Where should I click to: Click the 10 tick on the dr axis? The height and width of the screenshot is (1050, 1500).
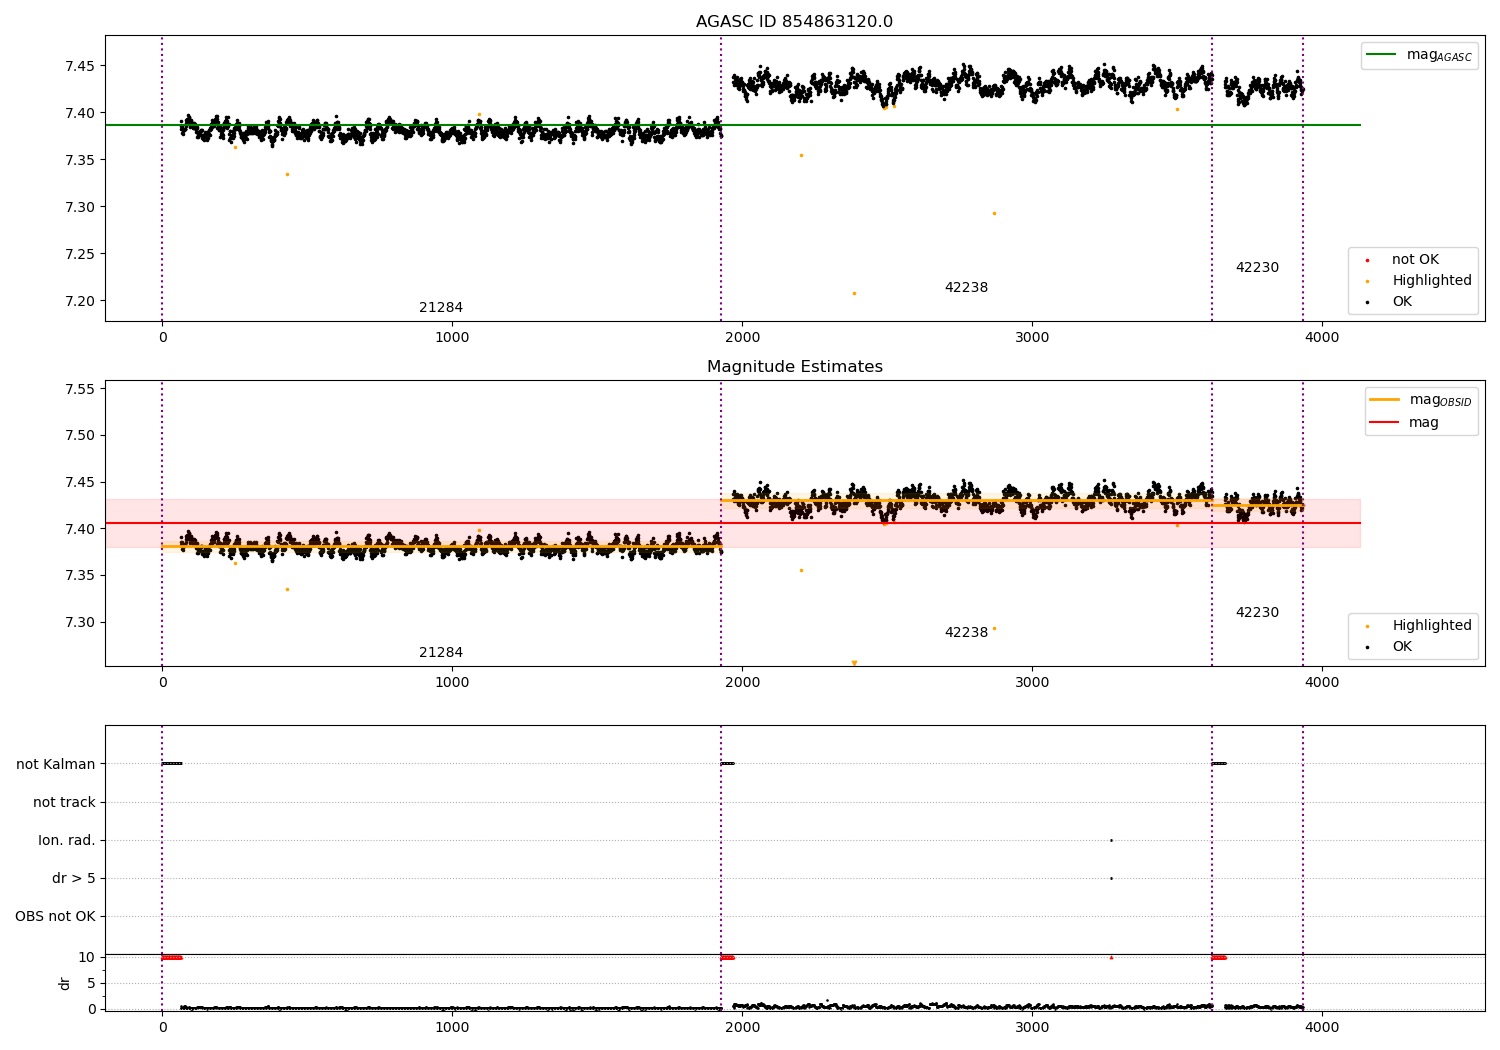coord(87,957)
